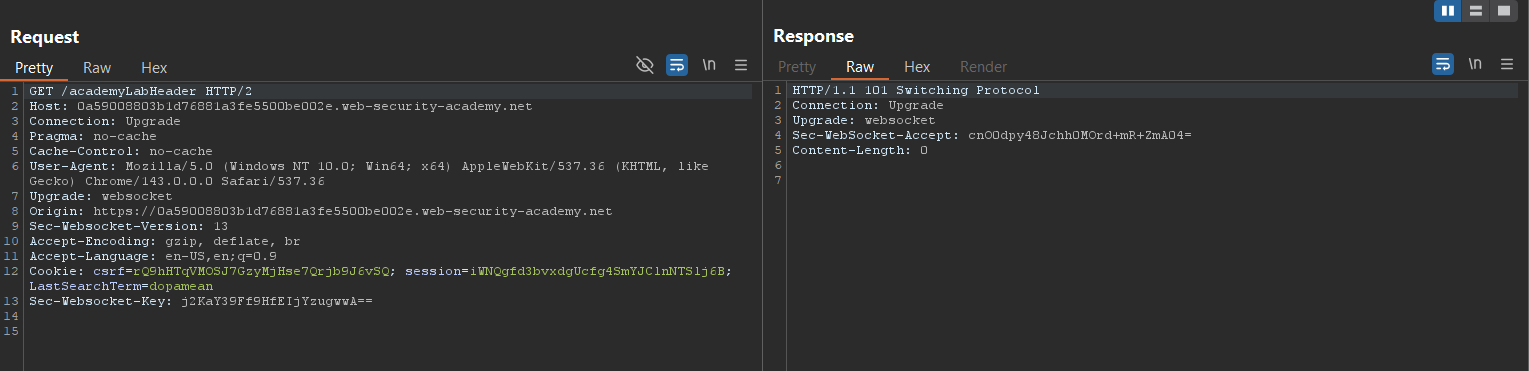Toggle line wrap icon in Request panel
The width and height of the screenshot is (1529, 371).
pyautogui.click(x=677, y=65)
